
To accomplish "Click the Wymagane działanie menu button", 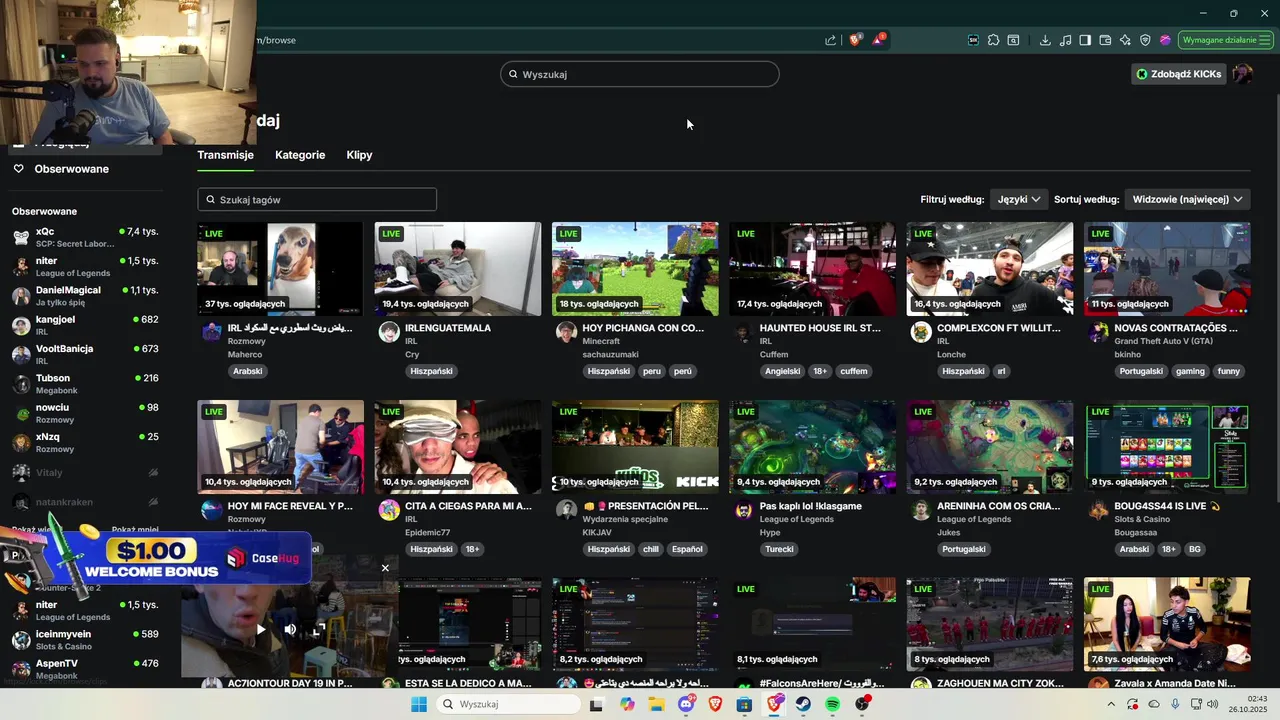I will coord(1225,40).
